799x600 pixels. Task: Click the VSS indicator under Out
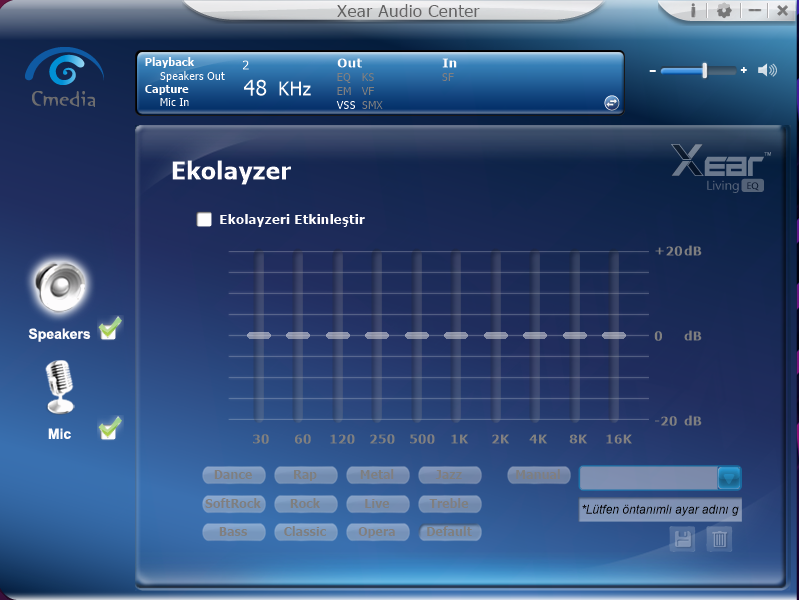[x=346, y=105]
